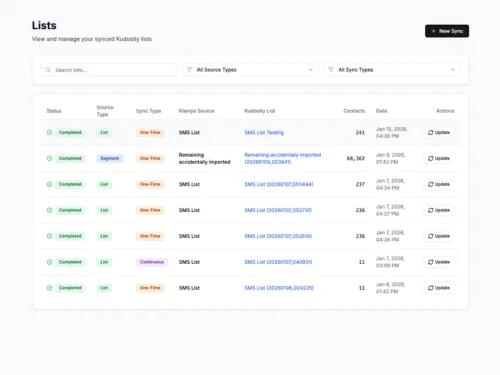Open the SMS List Testing link
The width and height of the screenshot is (500, 375).
(x=264, y=133)
